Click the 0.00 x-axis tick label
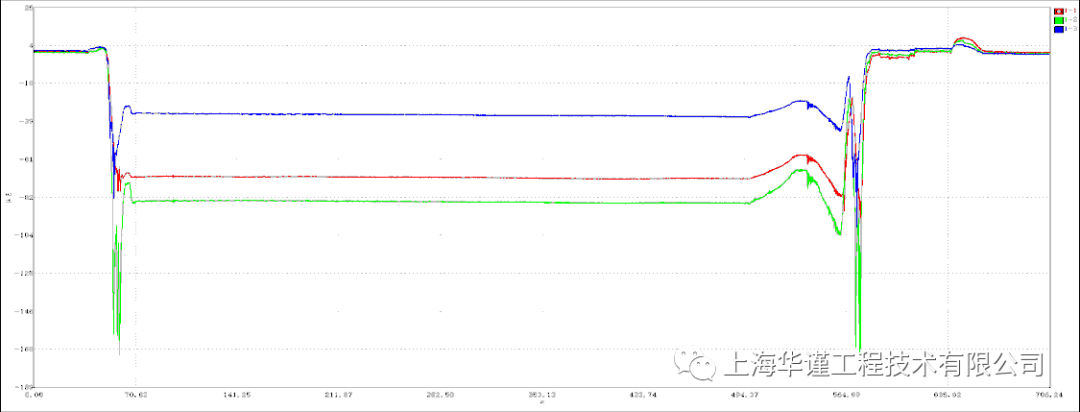Viewport: 1080px width, 412px height. (34, 395)
